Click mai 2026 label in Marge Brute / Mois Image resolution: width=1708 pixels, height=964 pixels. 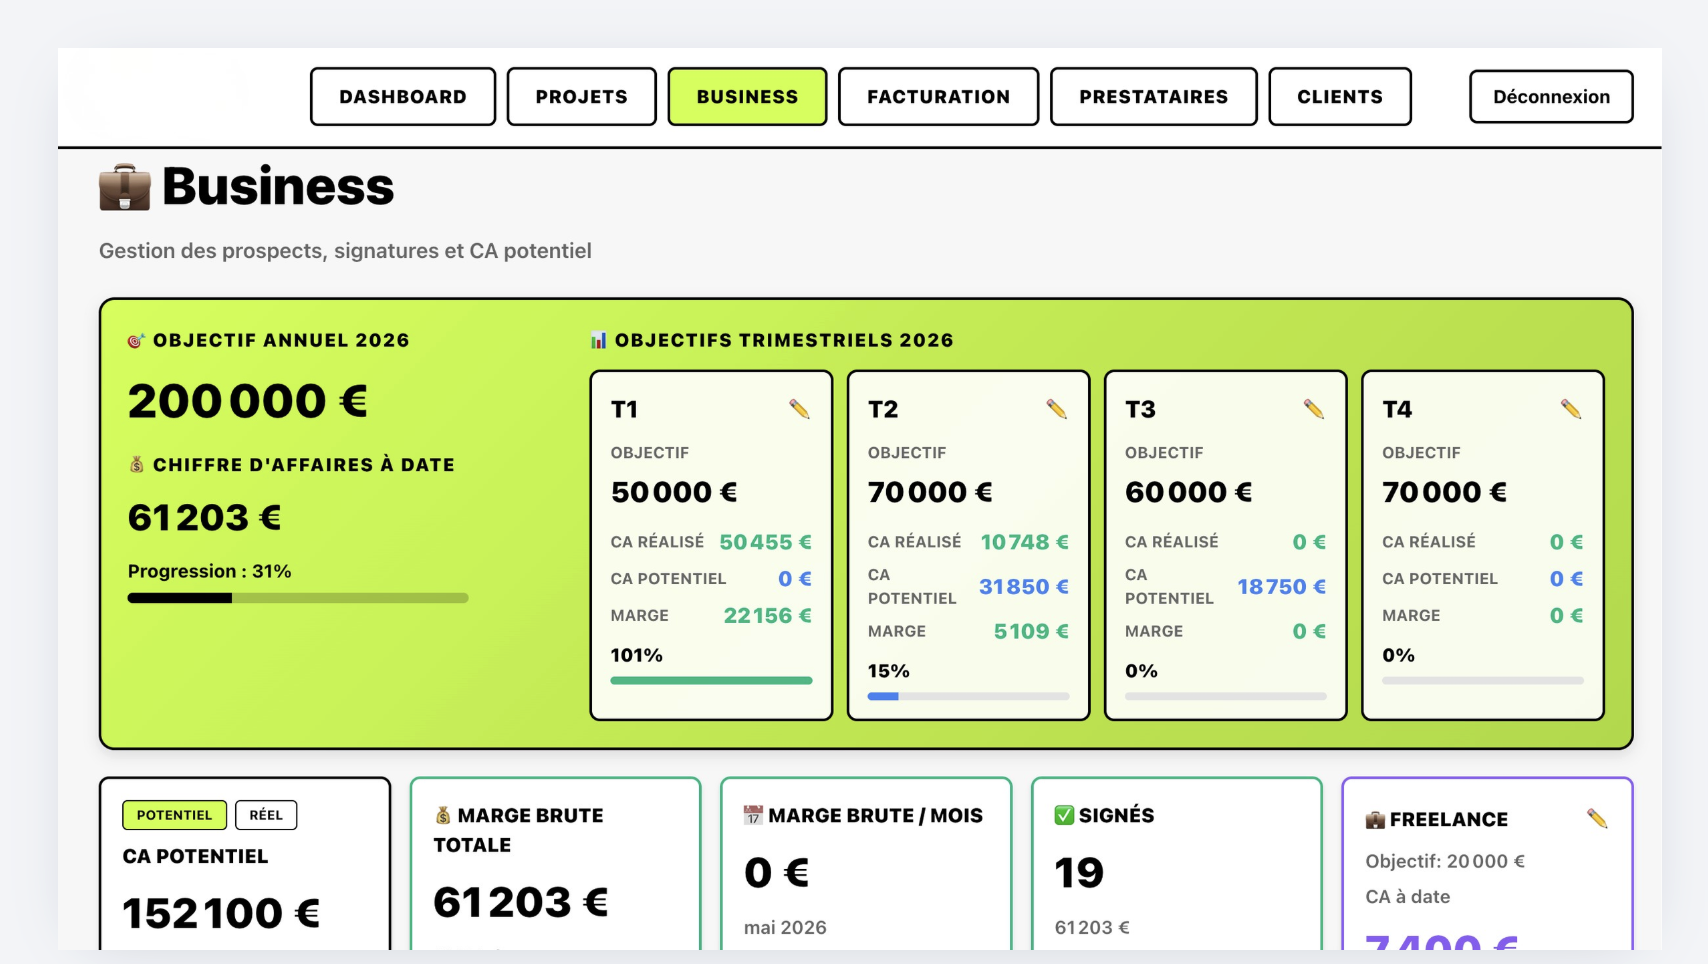tap(785, 928)
